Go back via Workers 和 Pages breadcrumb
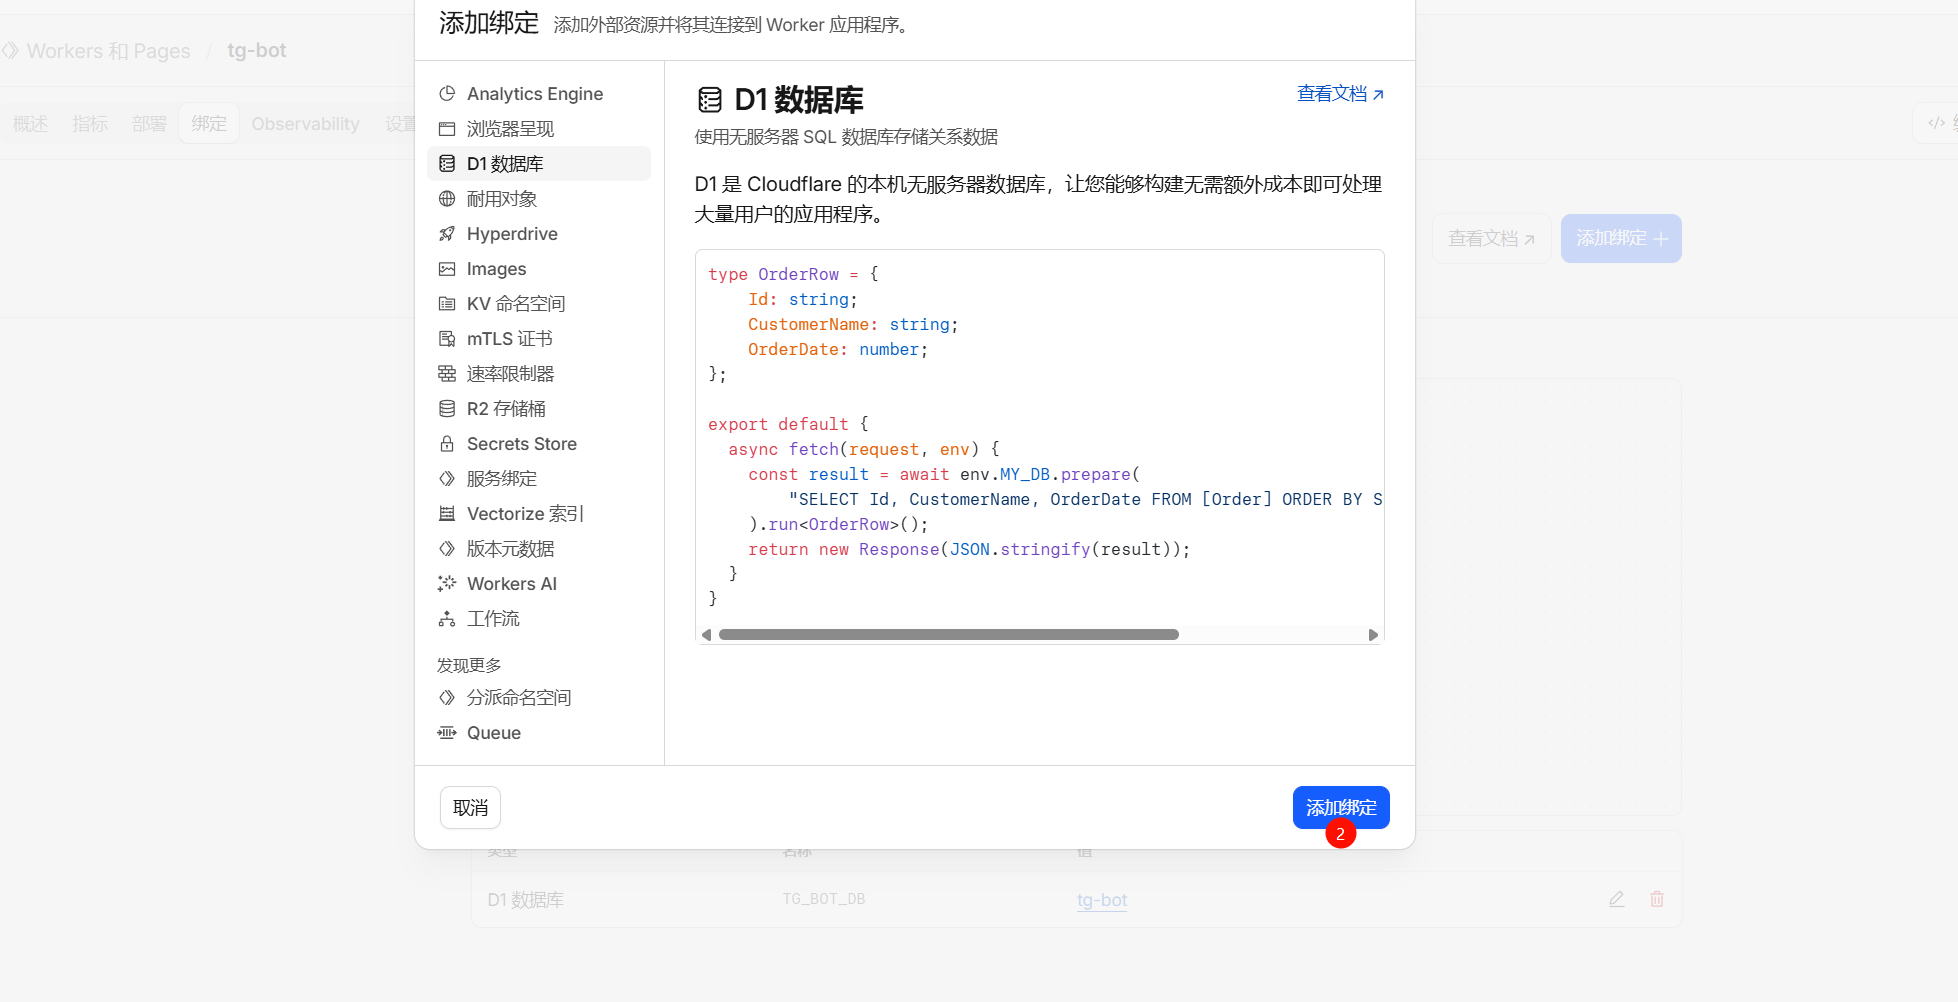1958x1002 pixels. 107,50
